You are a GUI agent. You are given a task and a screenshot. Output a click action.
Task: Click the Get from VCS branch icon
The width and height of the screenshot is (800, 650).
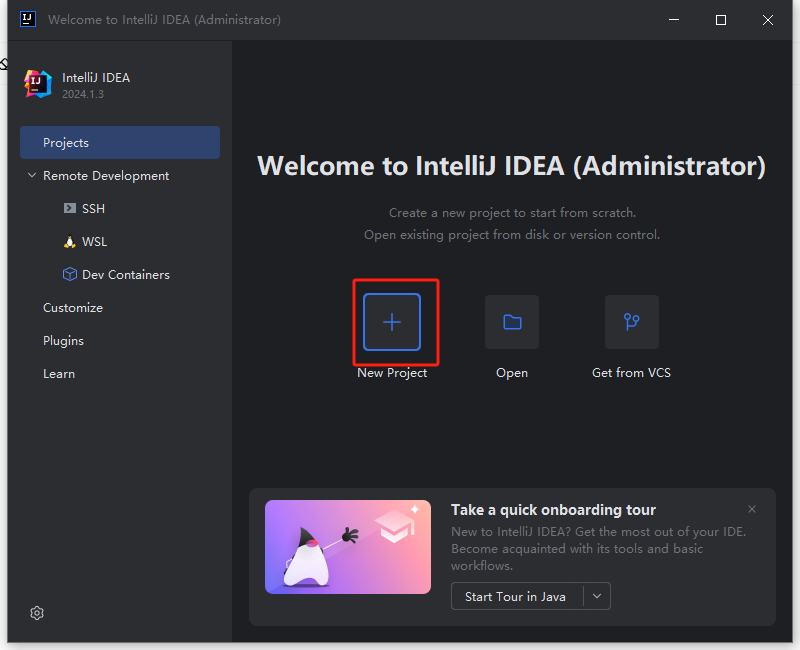(x=632, y=322)
